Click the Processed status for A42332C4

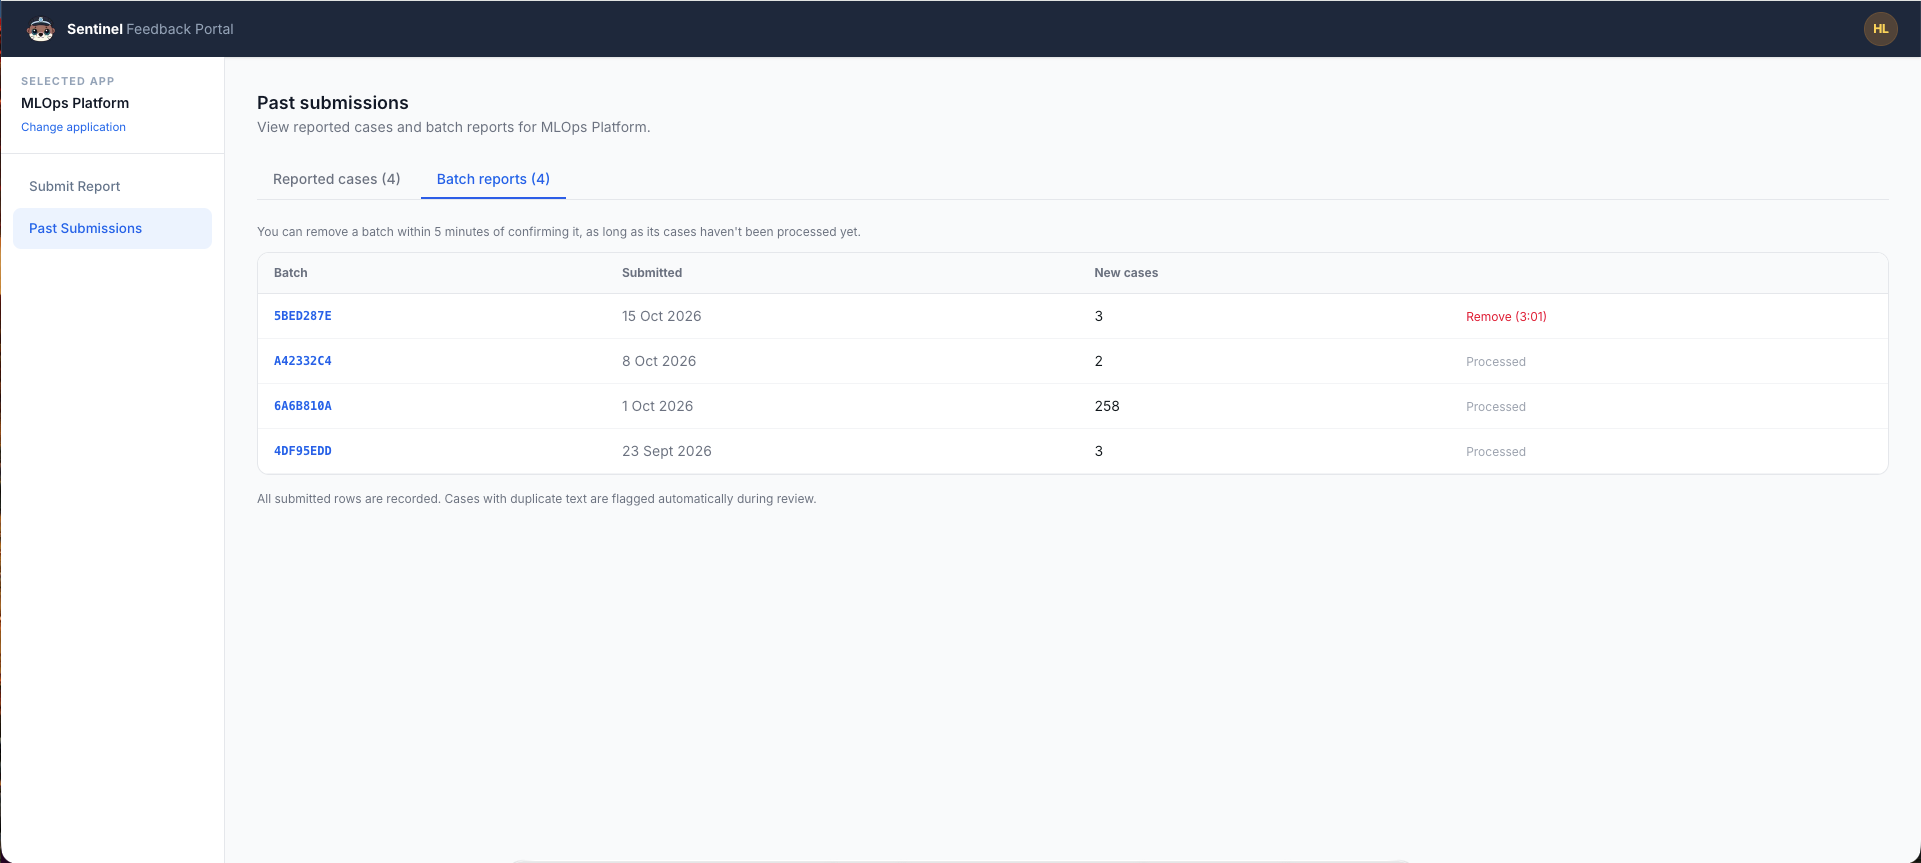(1496, 362)
